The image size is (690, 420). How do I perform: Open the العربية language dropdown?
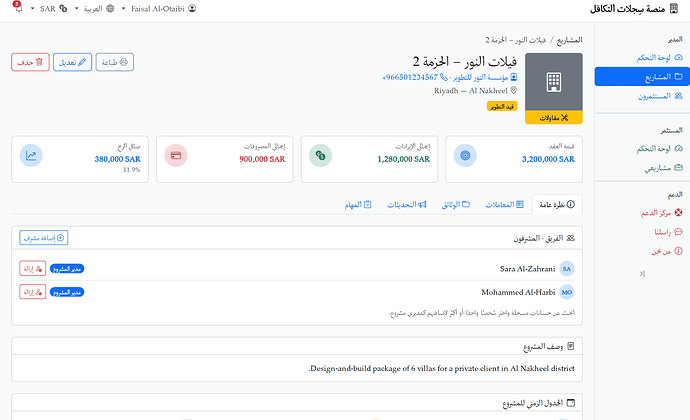click(x=95, y=8)
